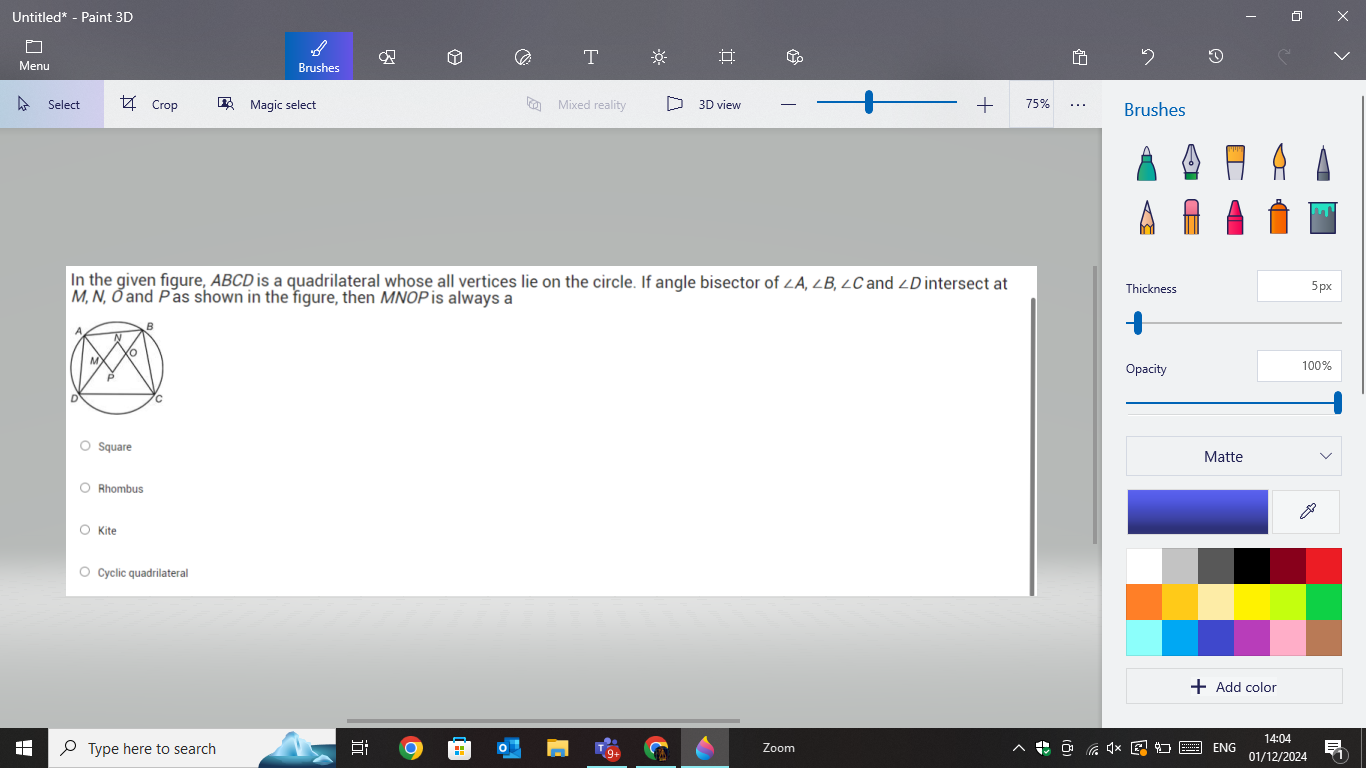This screenshot has width=1366, height=768.
Task: Select the Marker brush
Action: coord(1147,163)
